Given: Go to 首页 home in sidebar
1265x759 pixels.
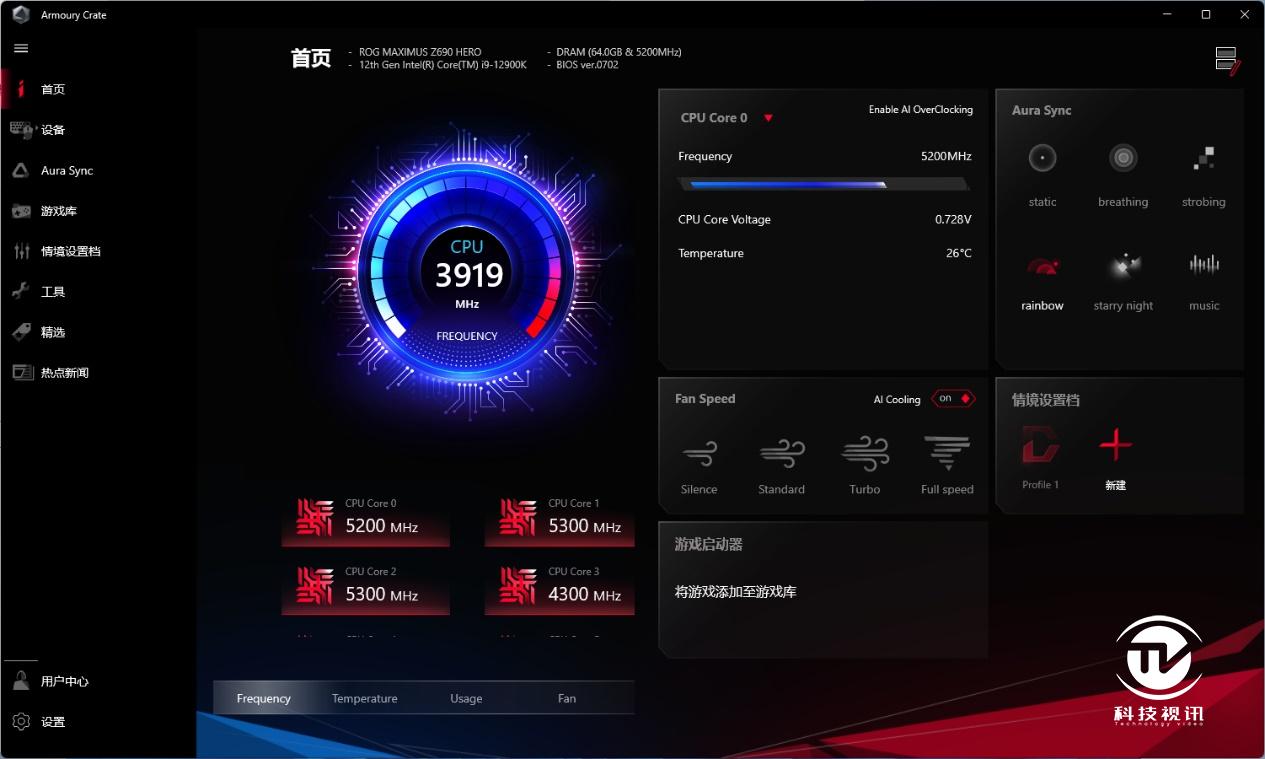Looking at the screenshot, I should coord(53,89).
